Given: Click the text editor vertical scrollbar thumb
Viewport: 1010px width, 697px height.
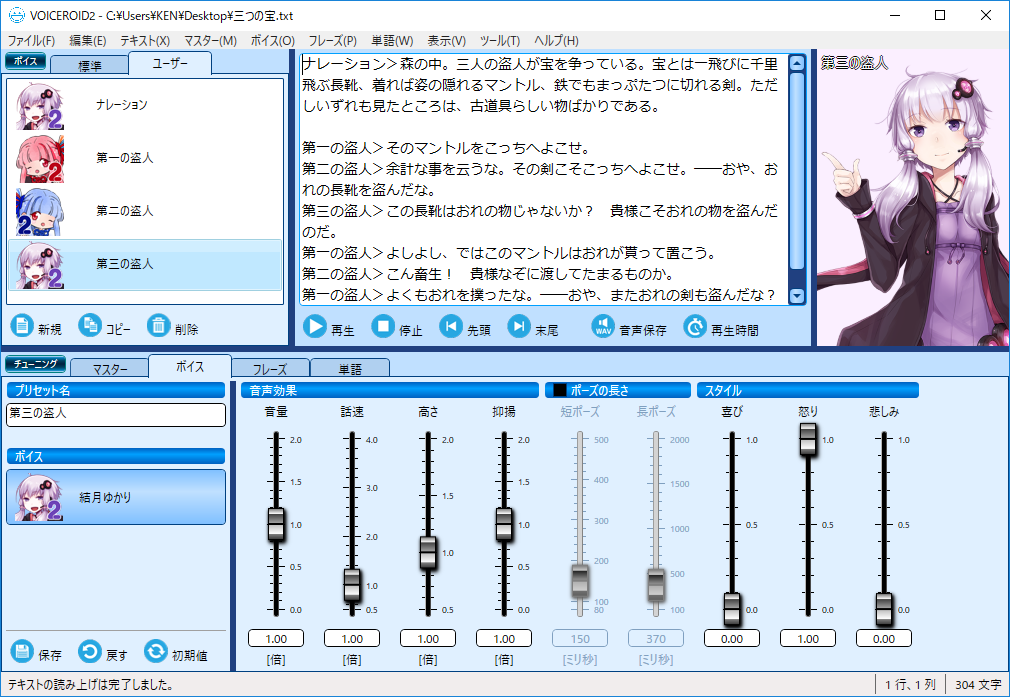Looking at the screenshot, I should (x=797, y=171).
